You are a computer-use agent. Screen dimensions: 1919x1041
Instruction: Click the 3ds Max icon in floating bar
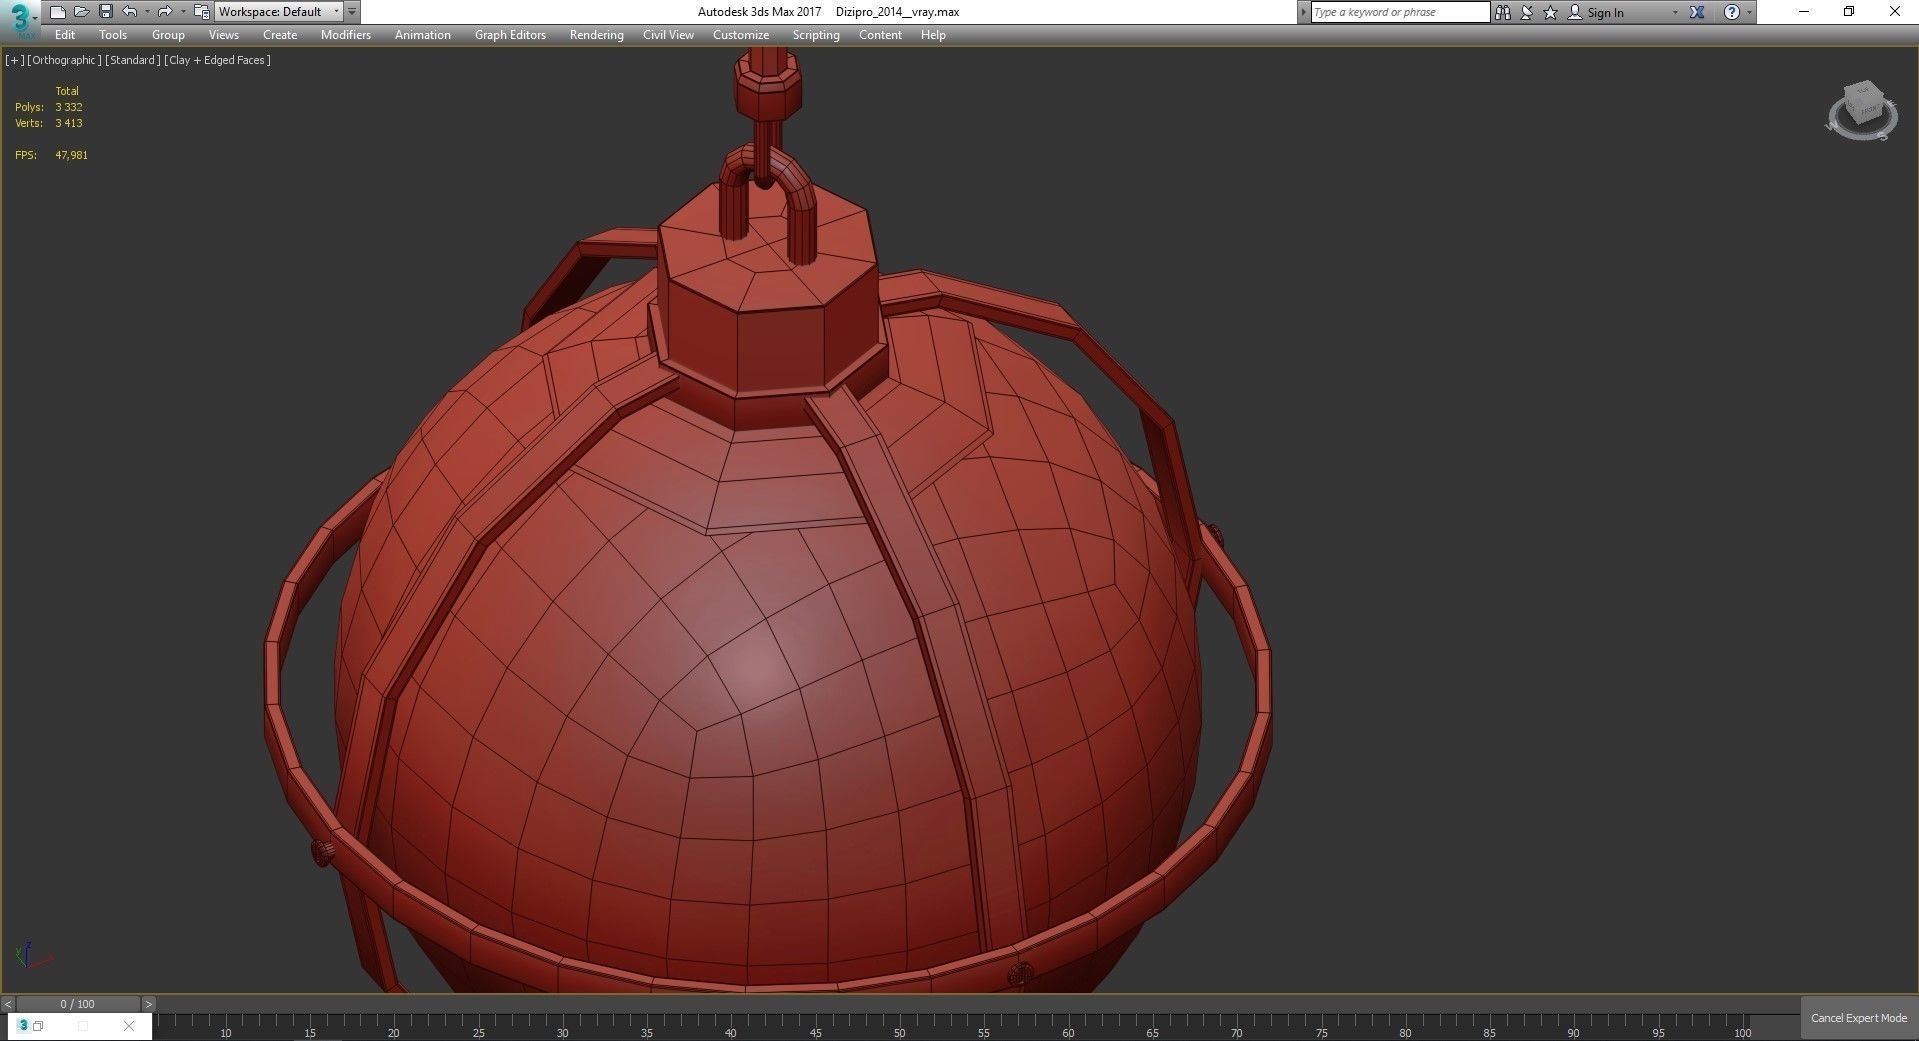coord(23,1026)
